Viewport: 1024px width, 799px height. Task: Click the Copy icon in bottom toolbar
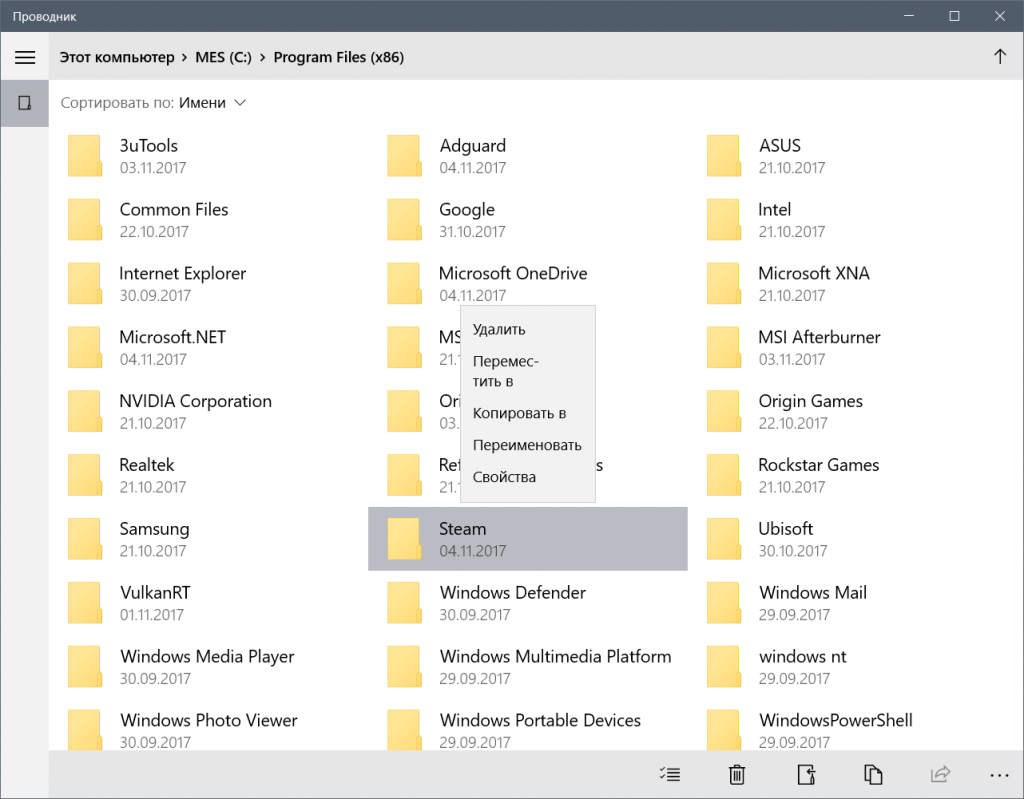pos(873,774)
